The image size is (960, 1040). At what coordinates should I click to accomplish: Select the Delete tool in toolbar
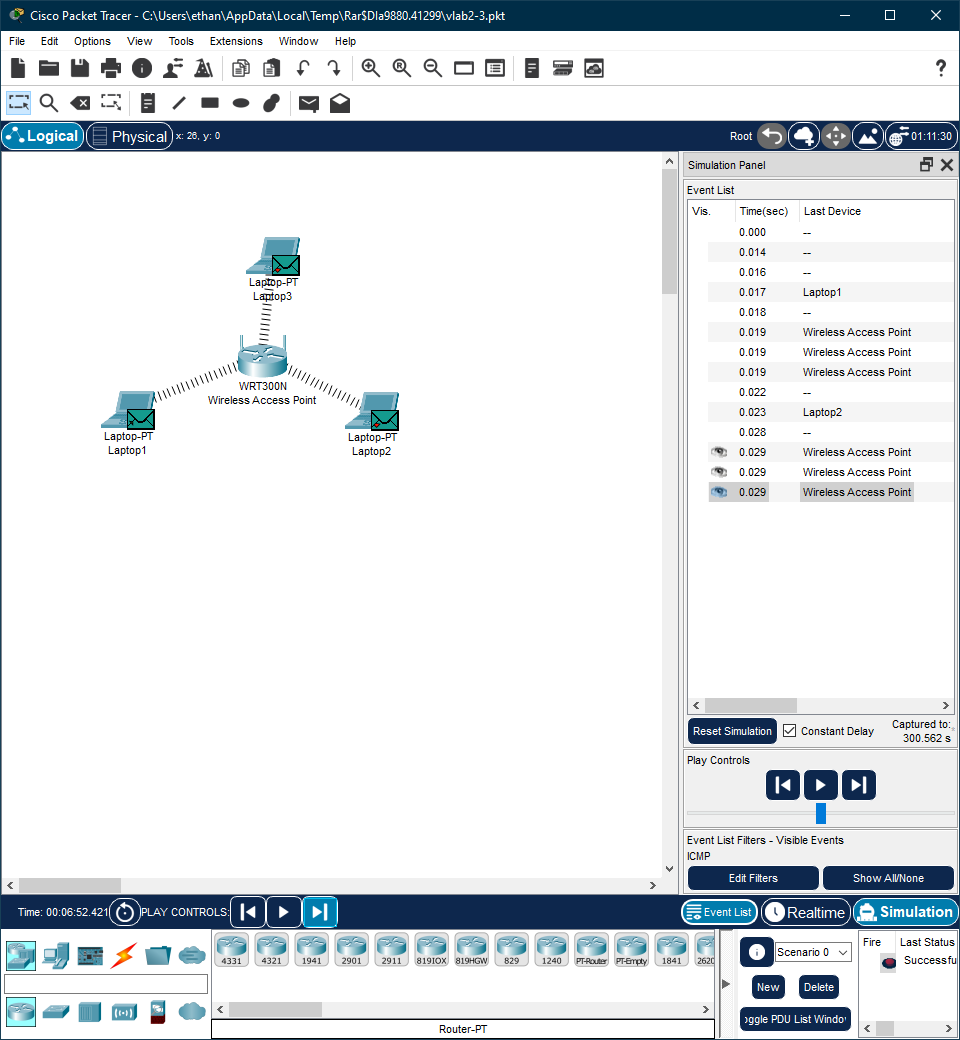point(80,103)
